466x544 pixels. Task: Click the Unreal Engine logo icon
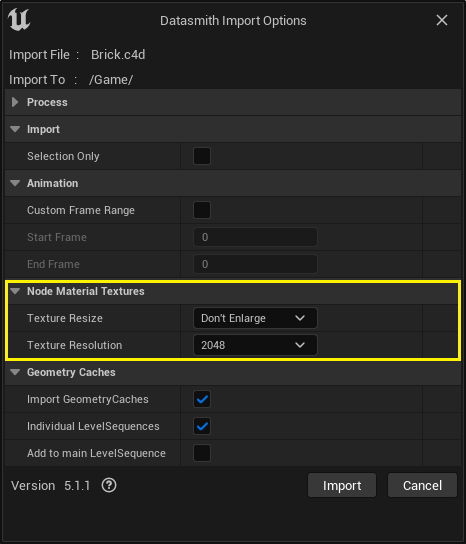pyautogui.click(x=19, y=20)
